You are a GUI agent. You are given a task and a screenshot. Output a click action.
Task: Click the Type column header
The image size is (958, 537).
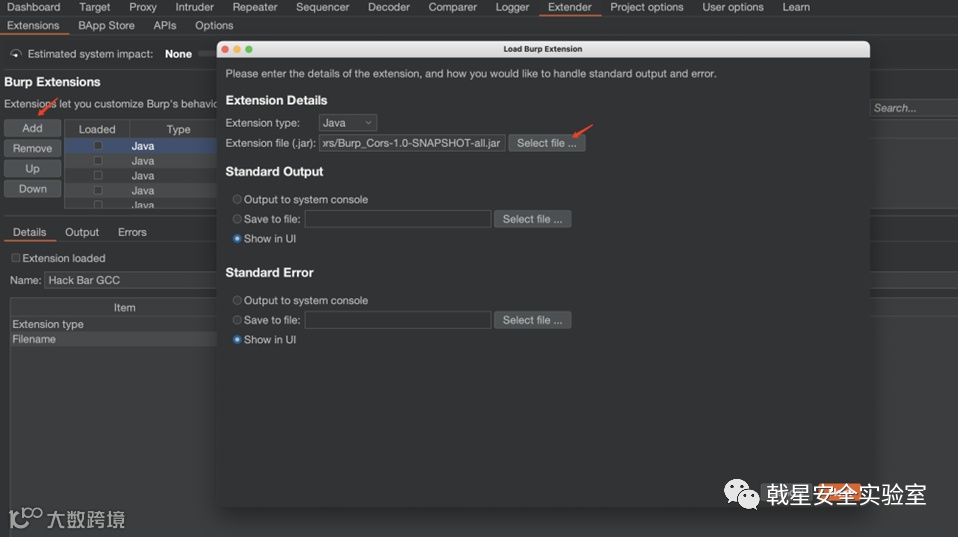coord(178,130)
